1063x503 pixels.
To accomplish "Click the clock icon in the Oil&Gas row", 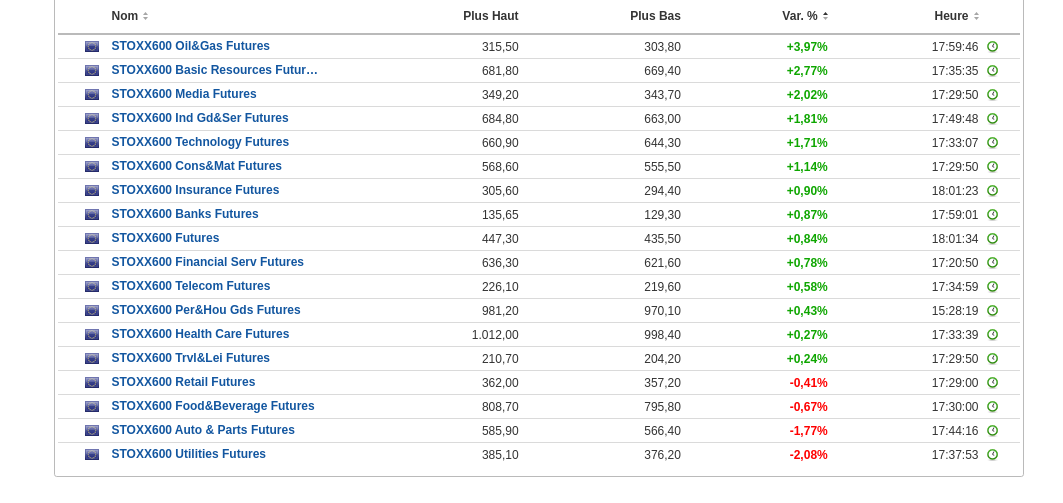I will pos(992,47).
